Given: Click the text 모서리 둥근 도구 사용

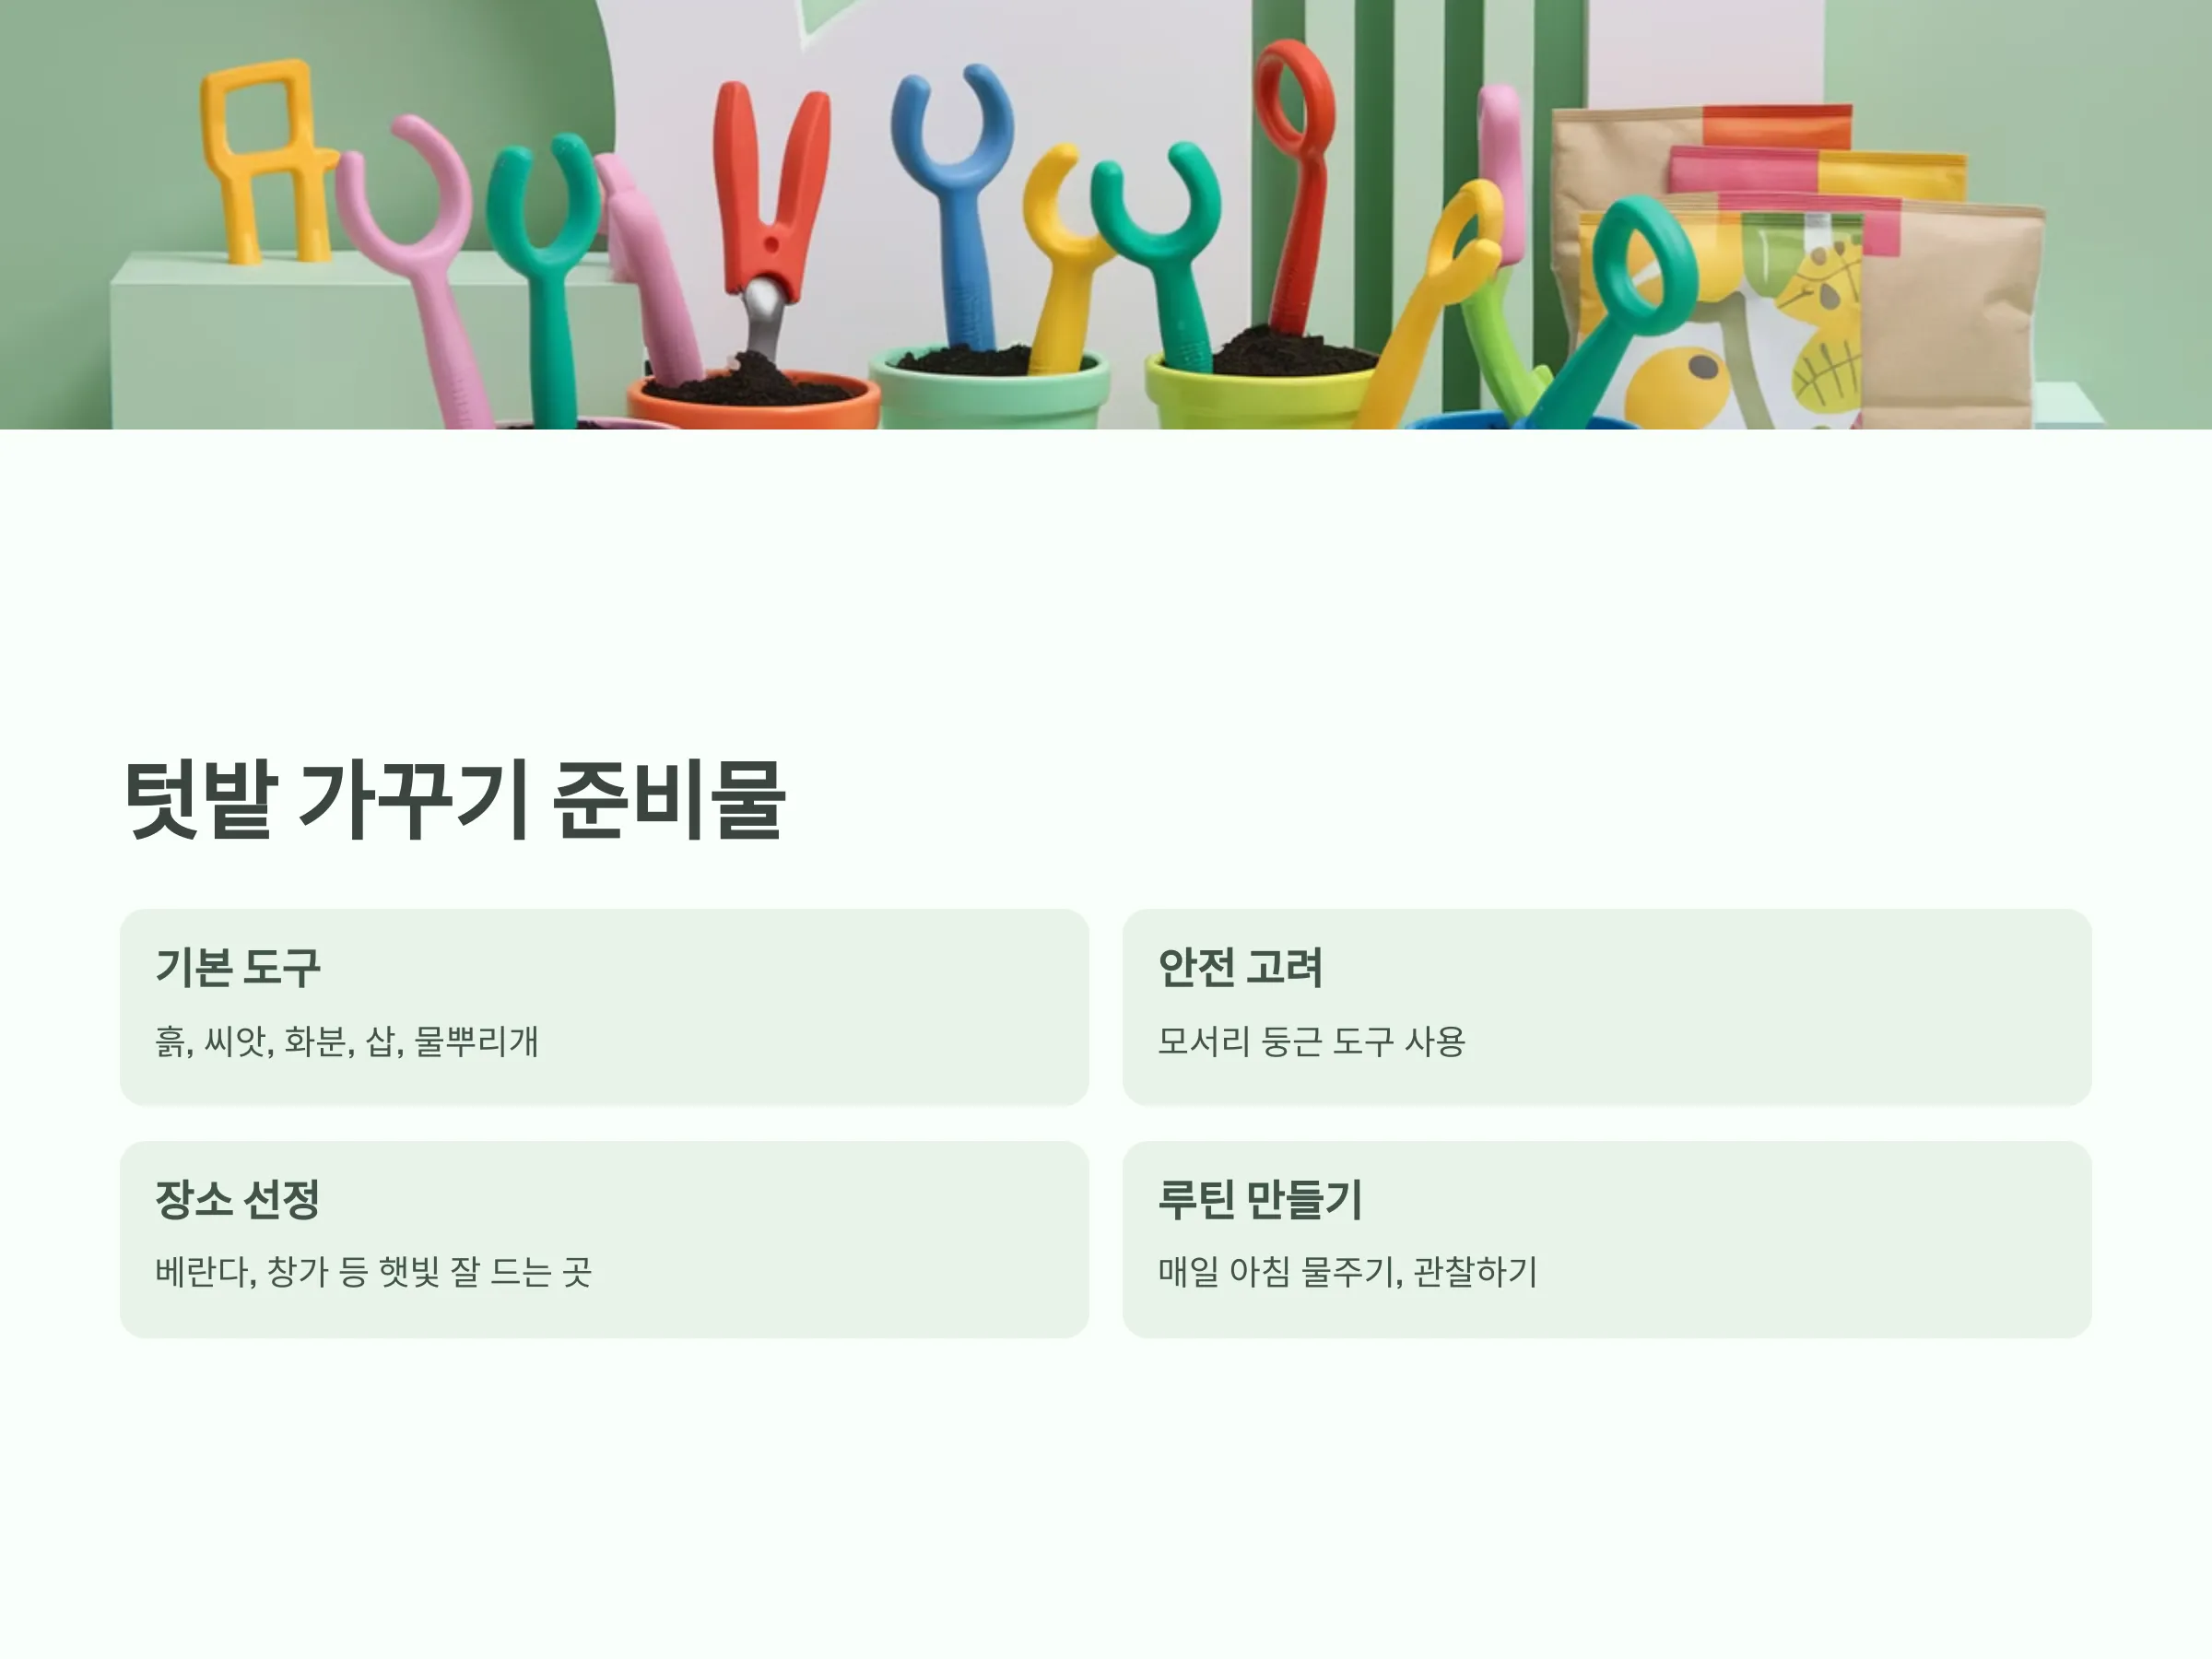Looking at the screenshot, I should 1311,1041.
